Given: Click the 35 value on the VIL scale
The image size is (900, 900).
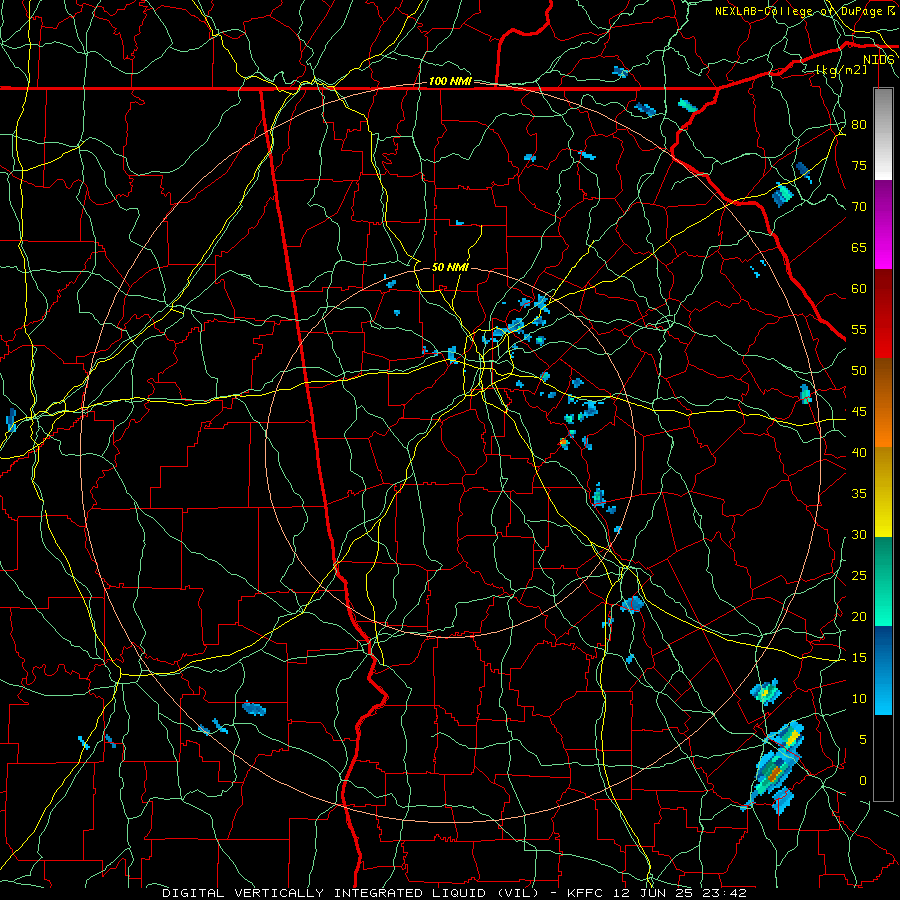Looking at the screenshot, I should 859,494.
